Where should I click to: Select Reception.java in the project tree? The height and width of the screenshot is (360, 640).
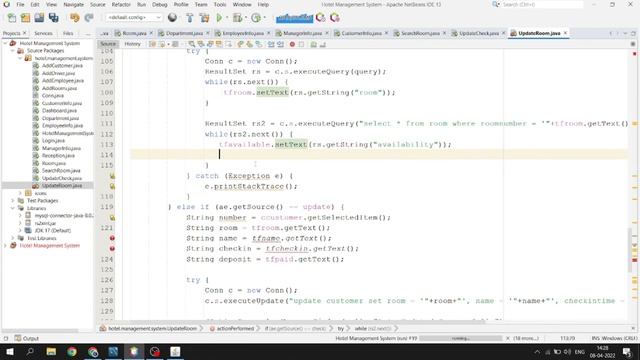pyautogui.click(x=58, y=156)
